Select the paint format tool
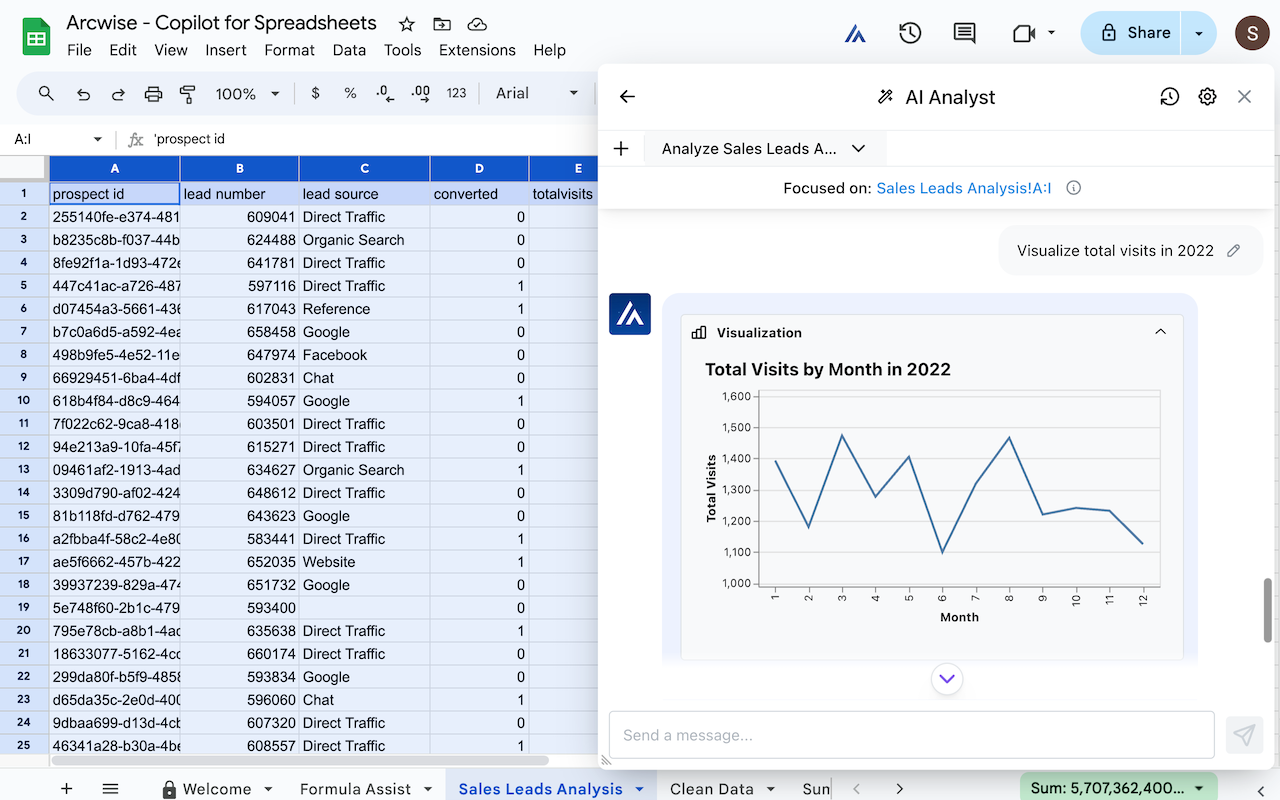The image size is (1280, 800). 187,94
